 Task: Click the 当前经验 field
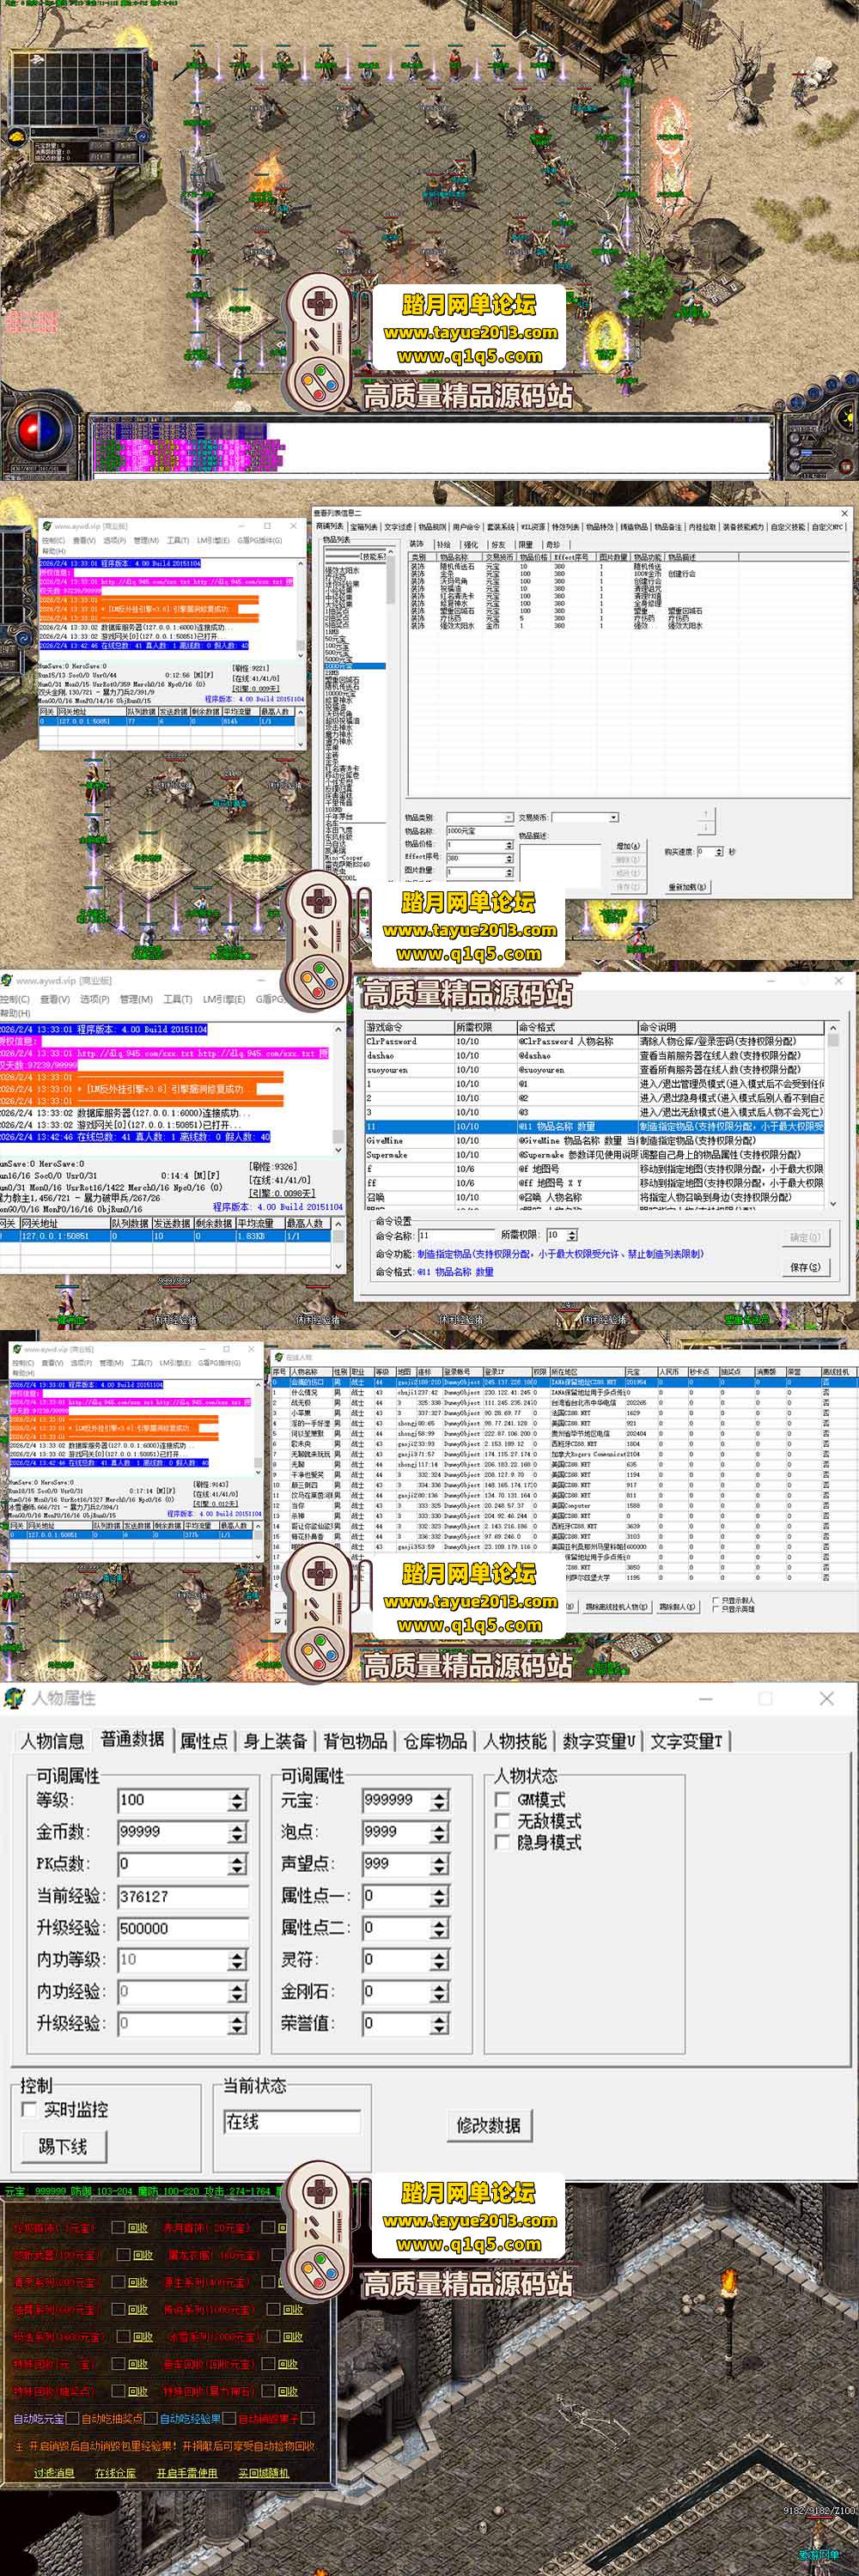[182, 1896]
